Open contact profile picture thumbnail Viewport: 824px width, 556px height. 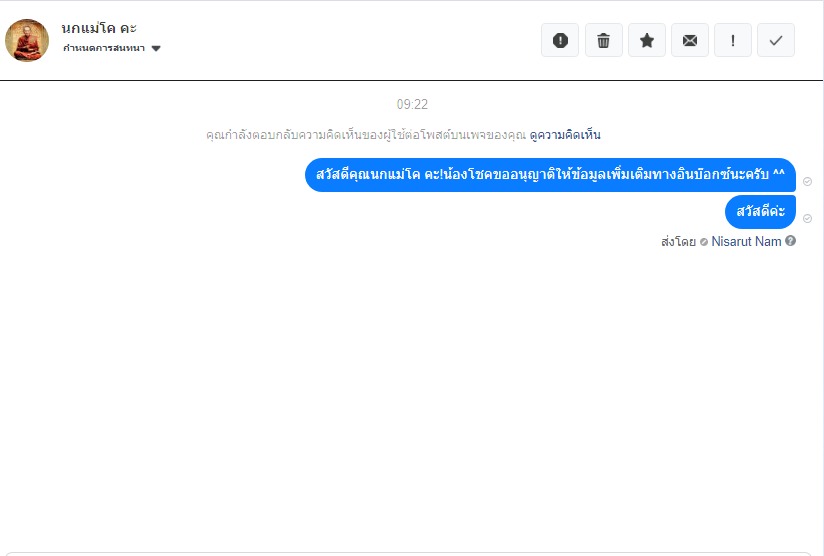(27, 40)
